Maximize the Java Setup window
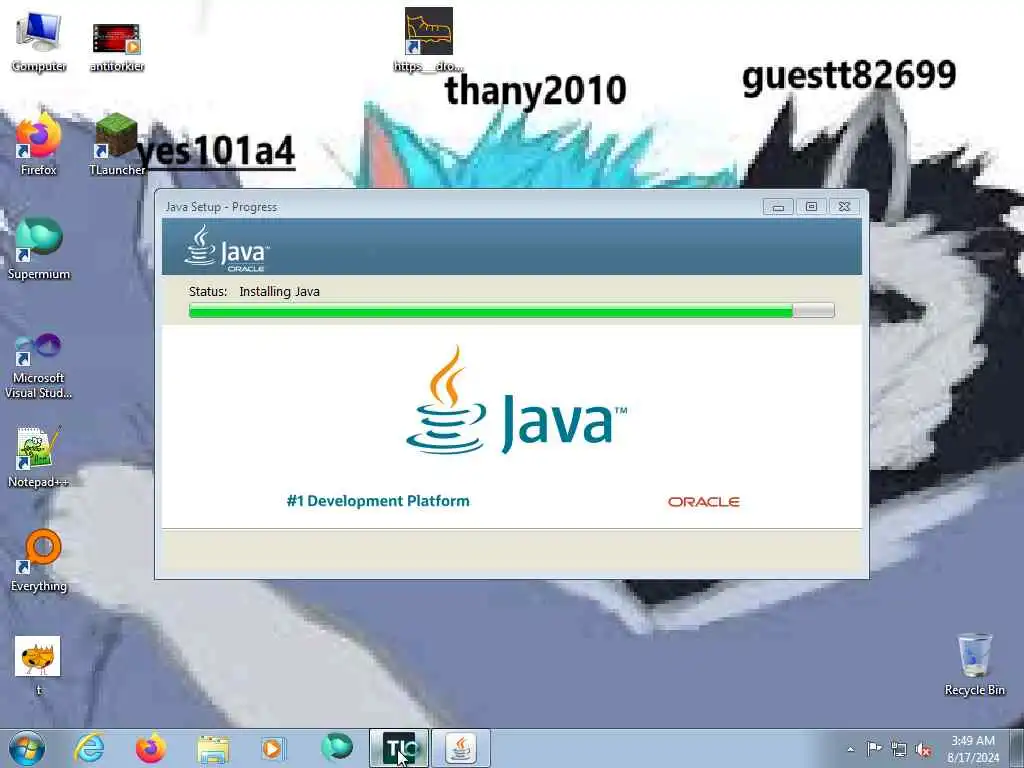 (x=811, y=206)
